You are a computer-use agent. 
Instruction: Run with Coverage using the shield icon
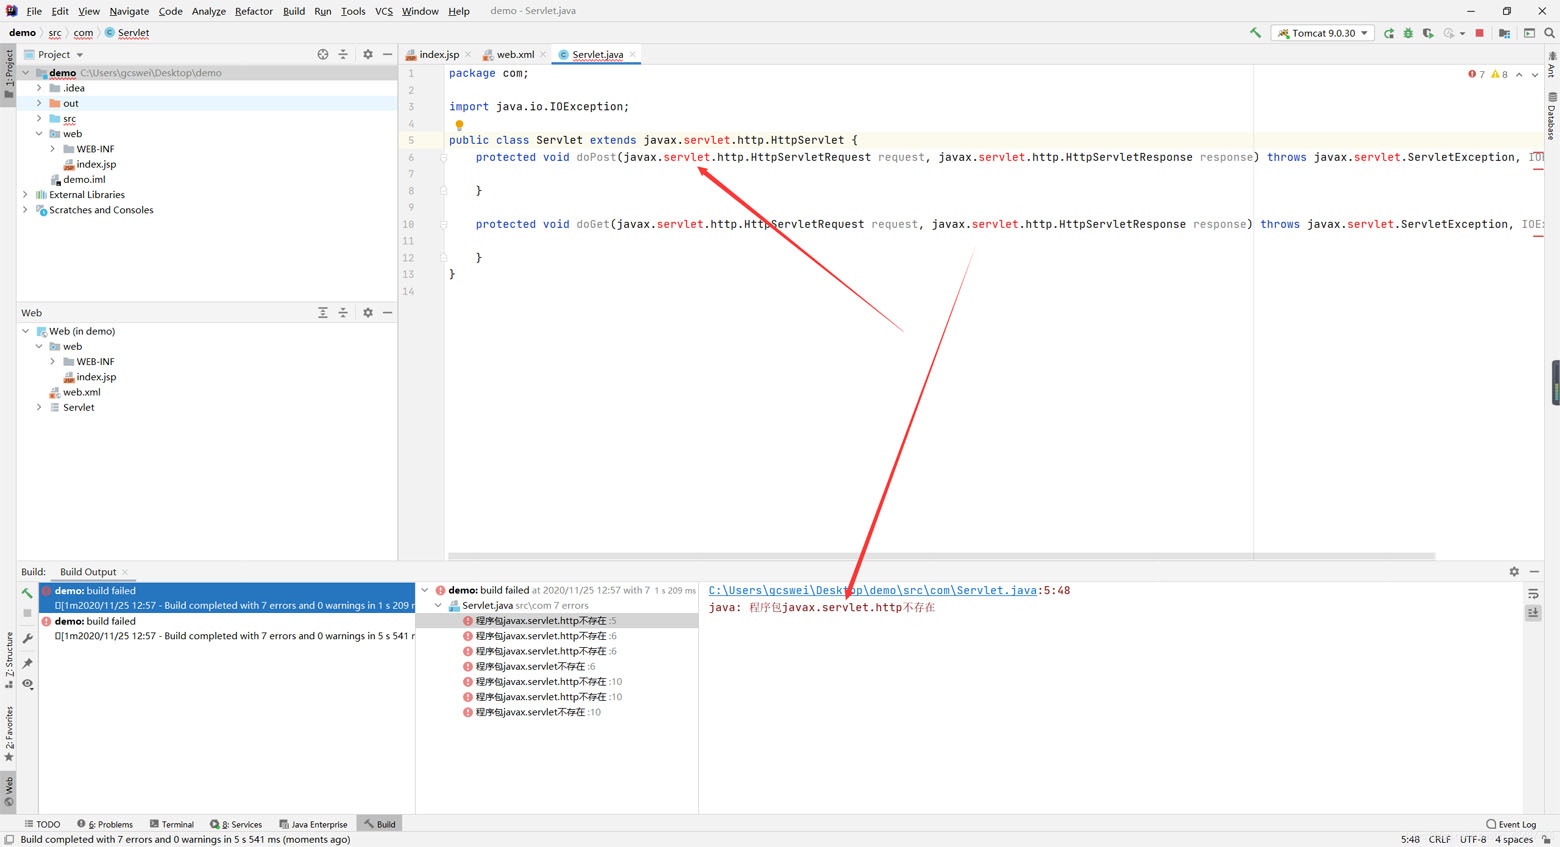pyautogui.click(x=1428, y=33)
